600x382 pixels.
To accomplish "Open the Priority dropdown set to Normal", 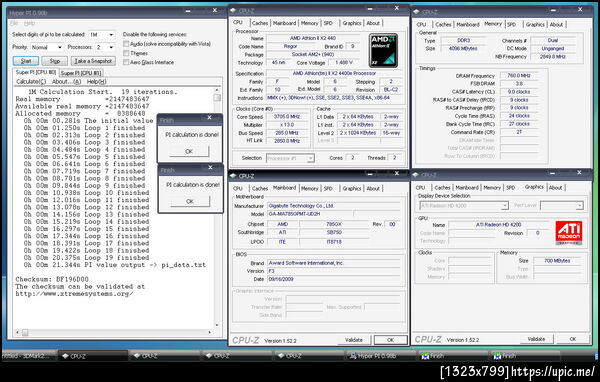I will point(47,47).
